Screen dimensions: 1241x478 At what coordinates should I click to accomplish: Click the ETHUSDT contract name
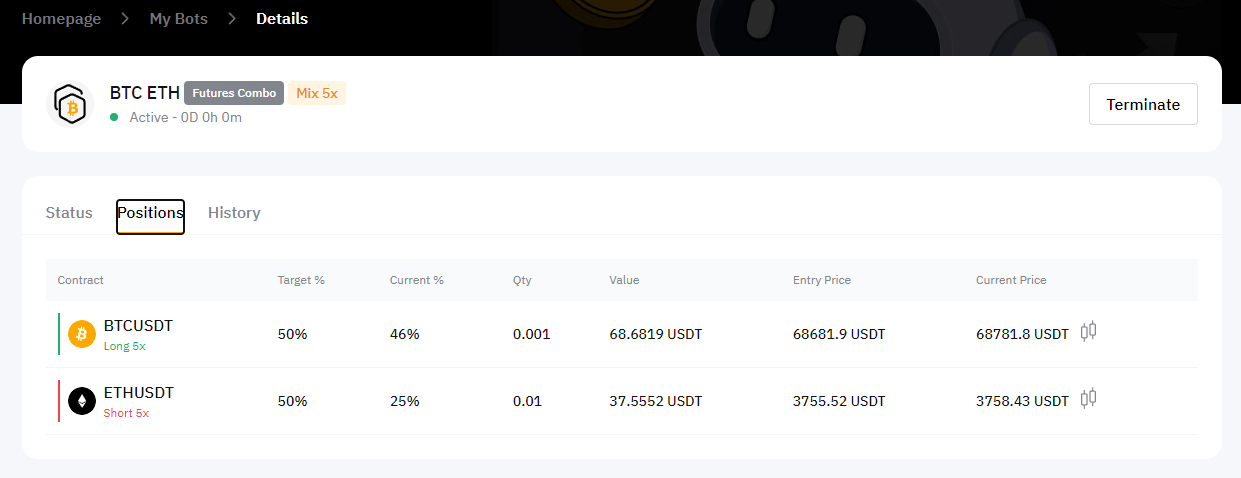[138, 393]
